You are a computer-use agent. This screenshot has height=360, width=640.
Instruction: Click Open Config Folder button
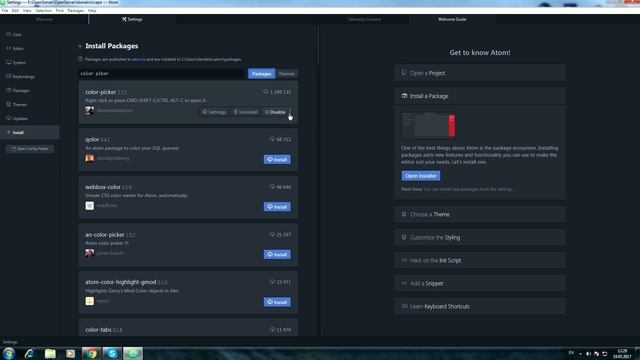point(30,149)
